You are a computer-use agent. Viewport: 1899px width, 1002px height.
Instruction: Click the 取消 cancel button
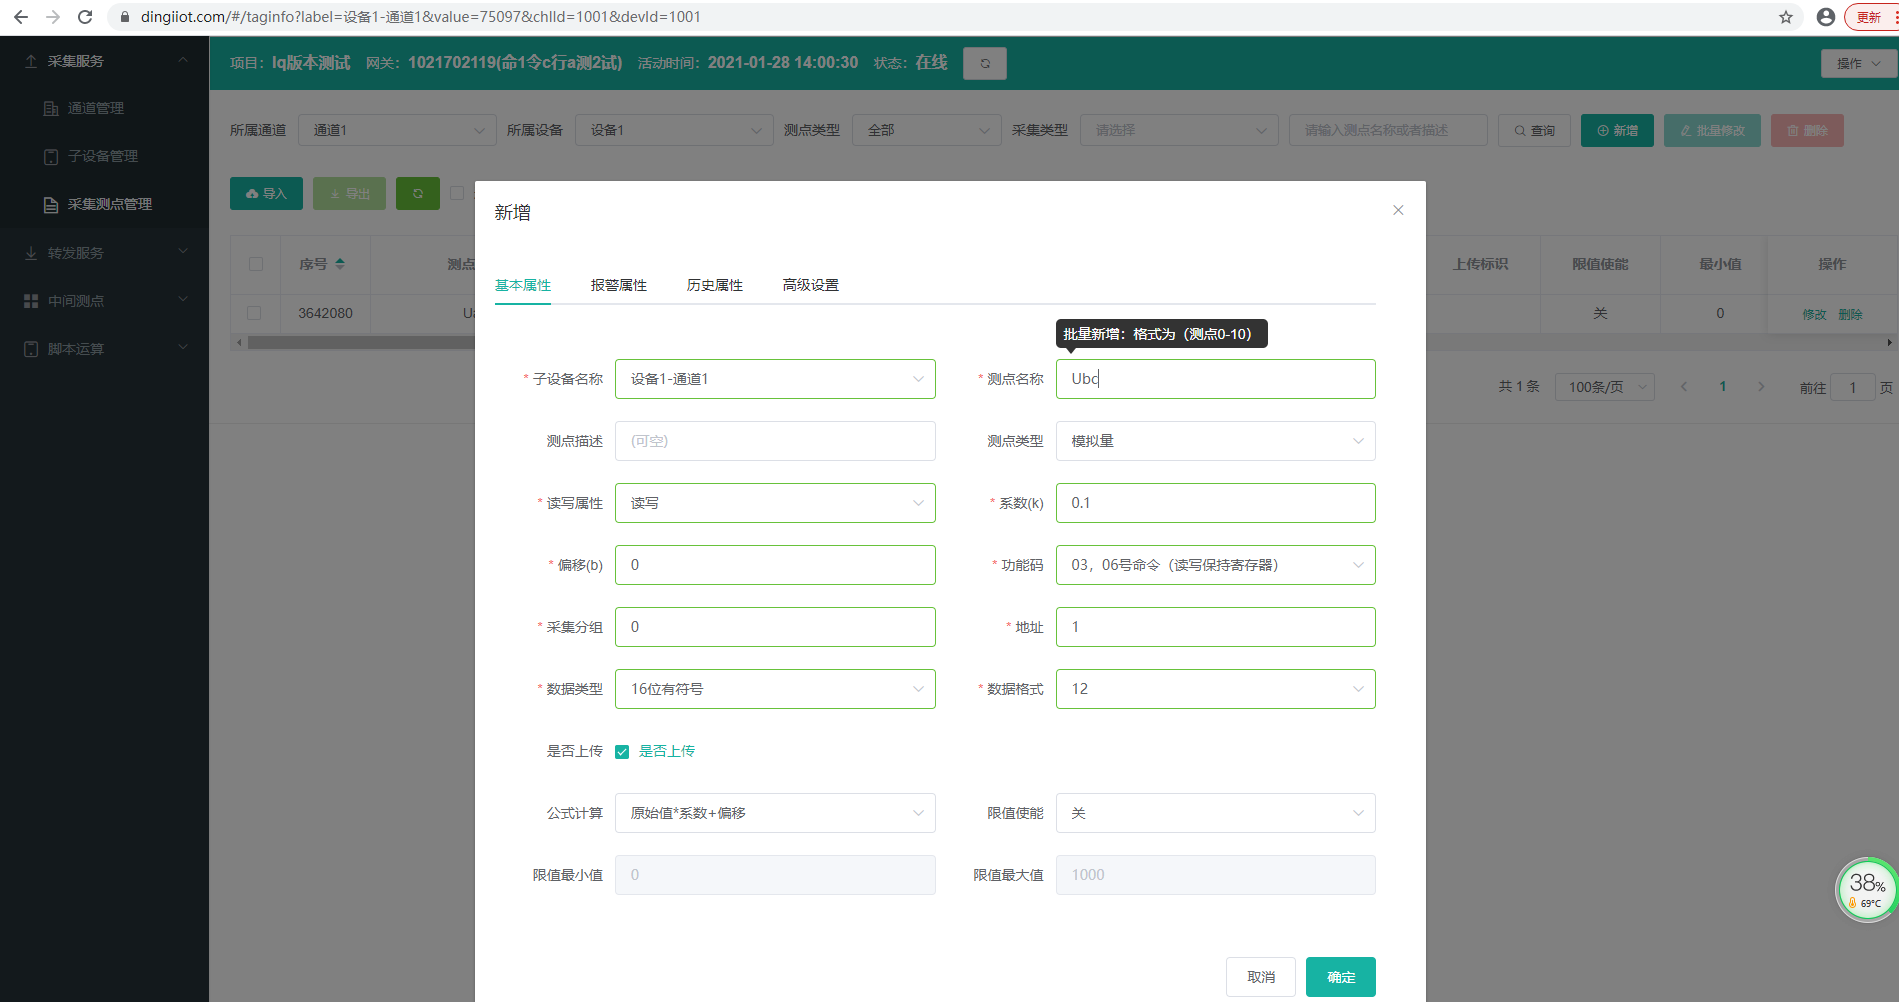[1260, 977]
